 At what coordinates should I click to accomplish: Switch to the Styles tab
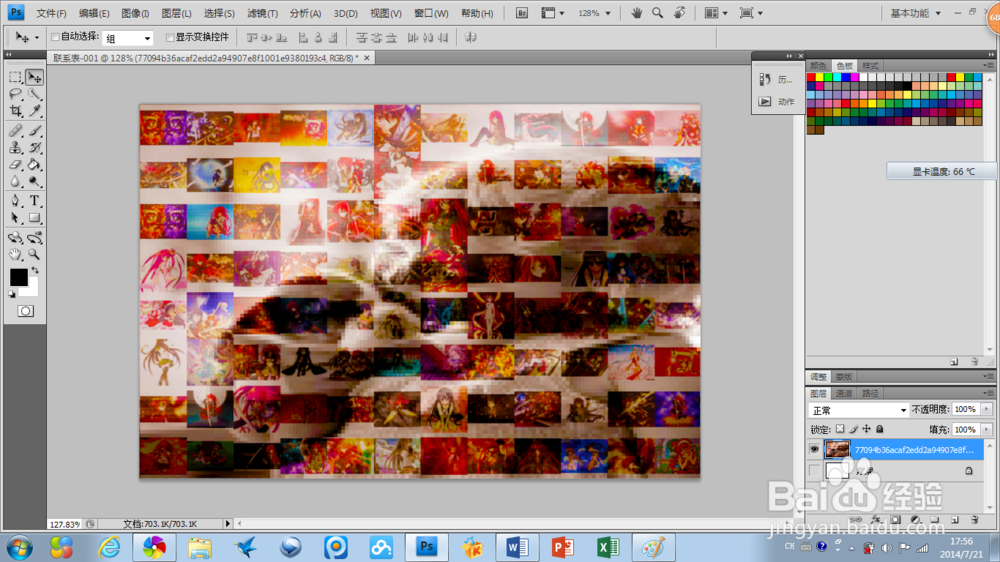870,66
